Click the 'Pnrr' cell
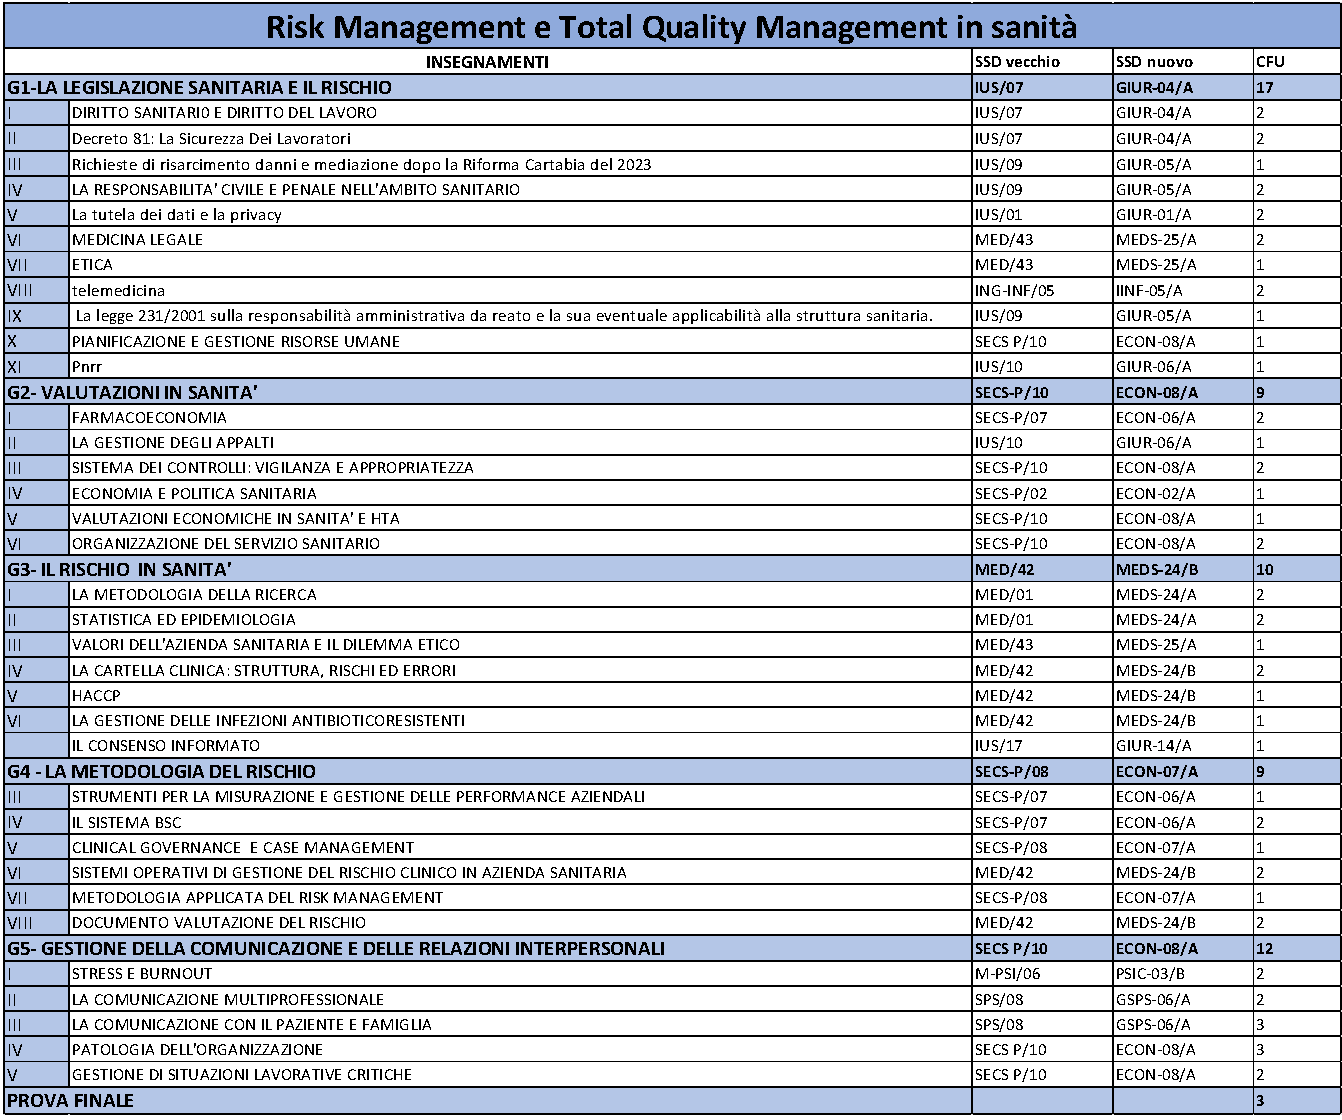 tap(520, 367)
